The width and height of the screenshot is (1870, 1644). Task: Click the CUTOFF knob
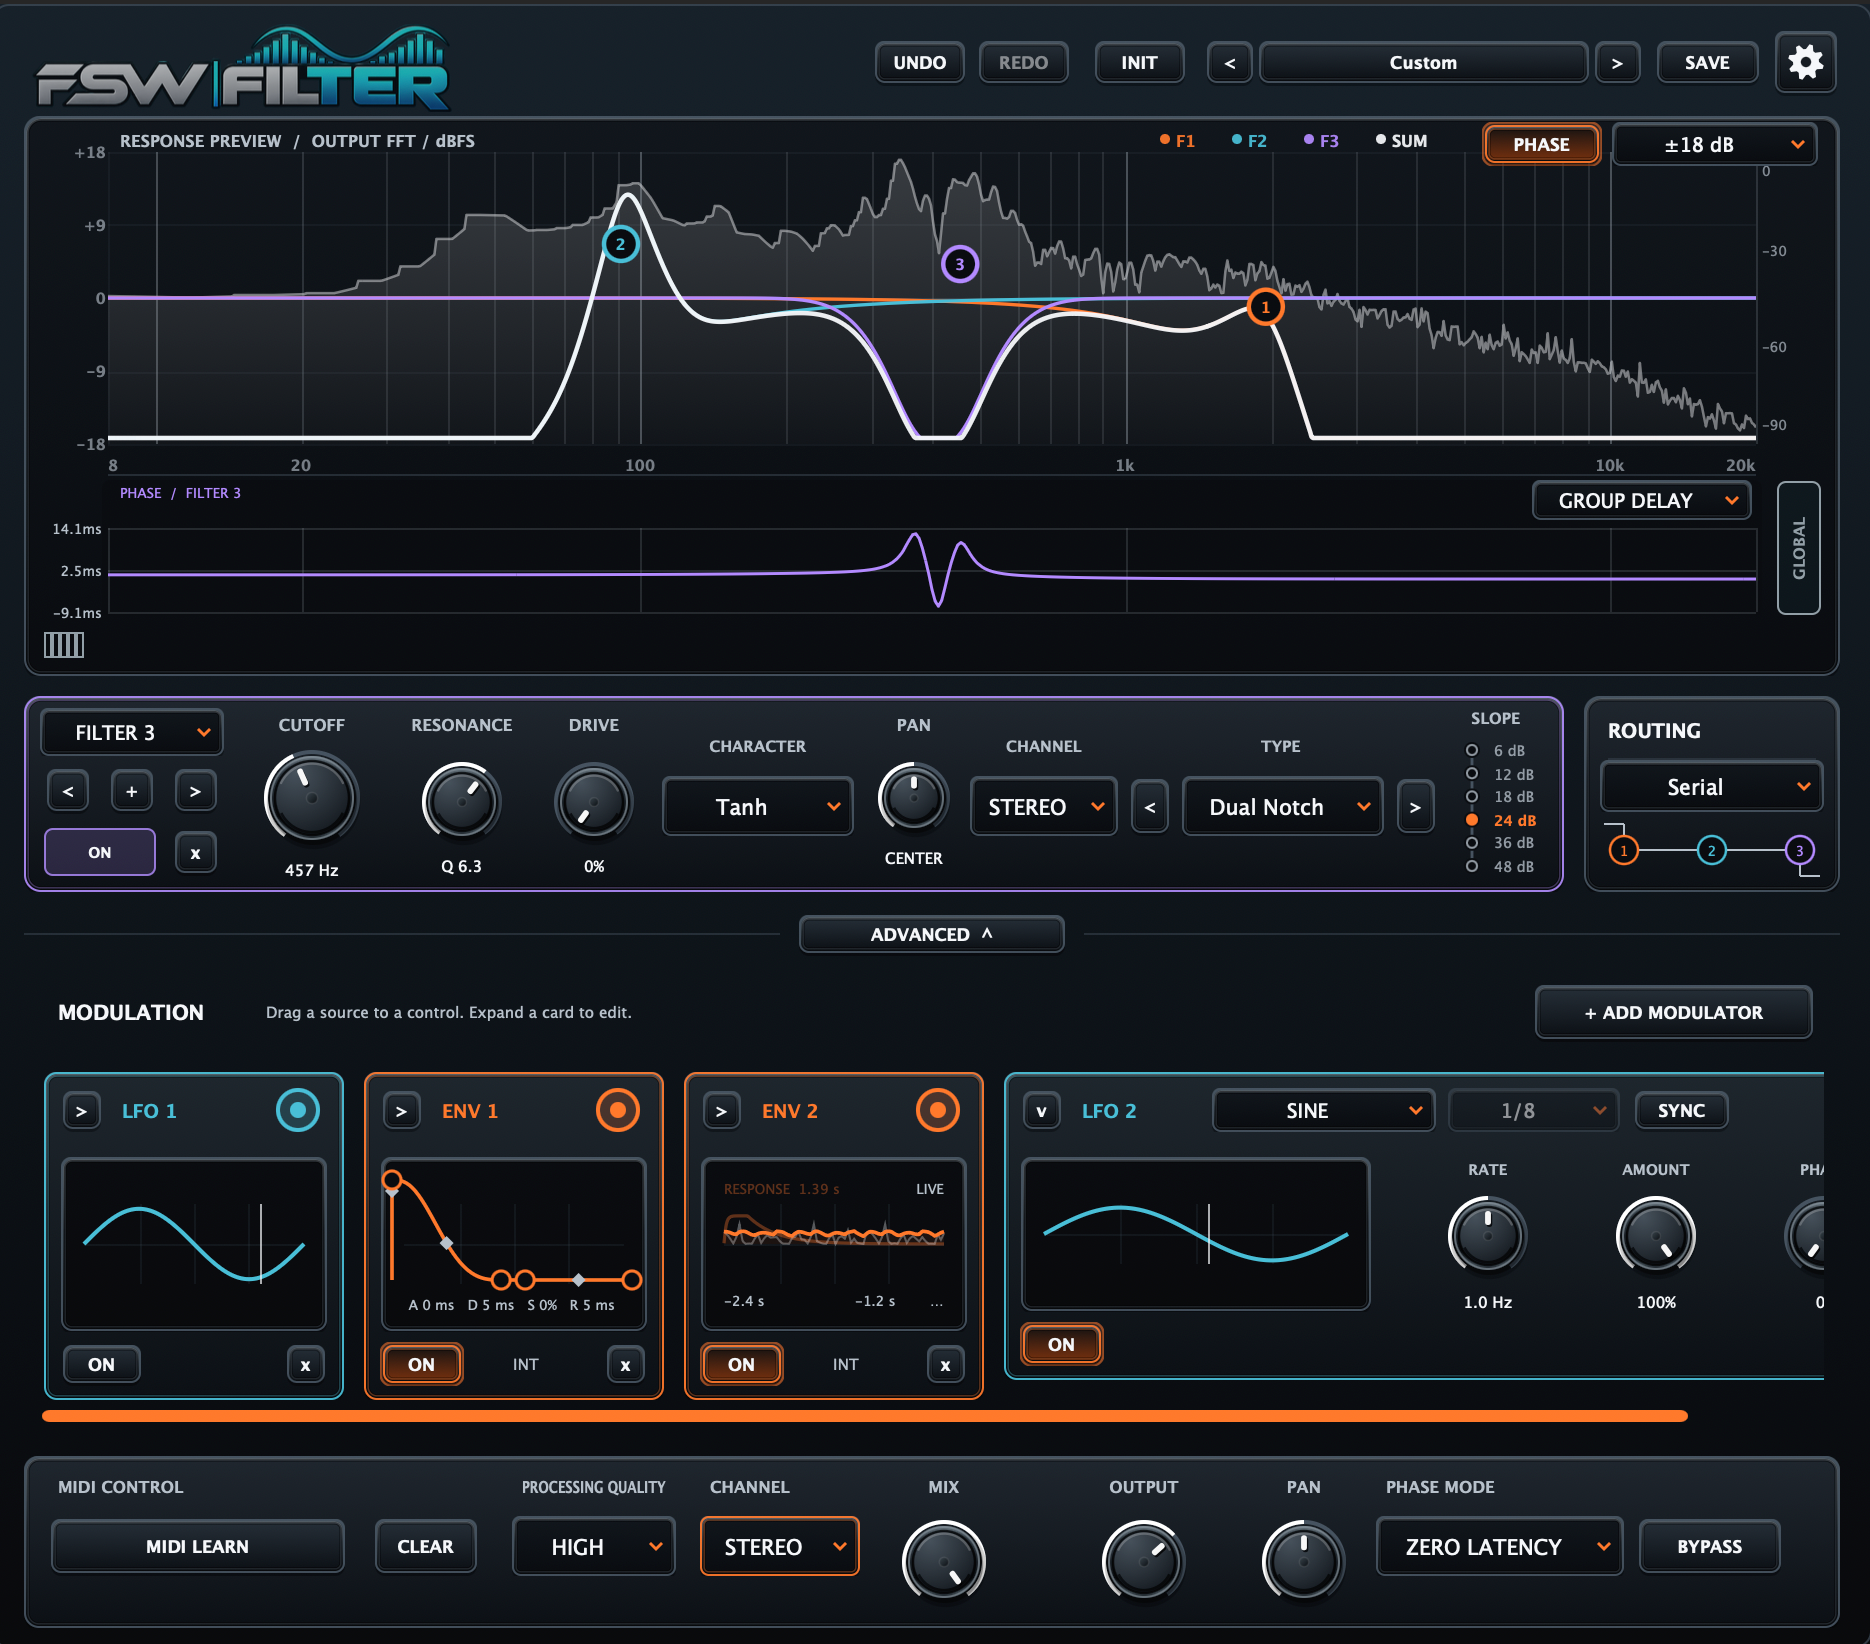(311, 799)
